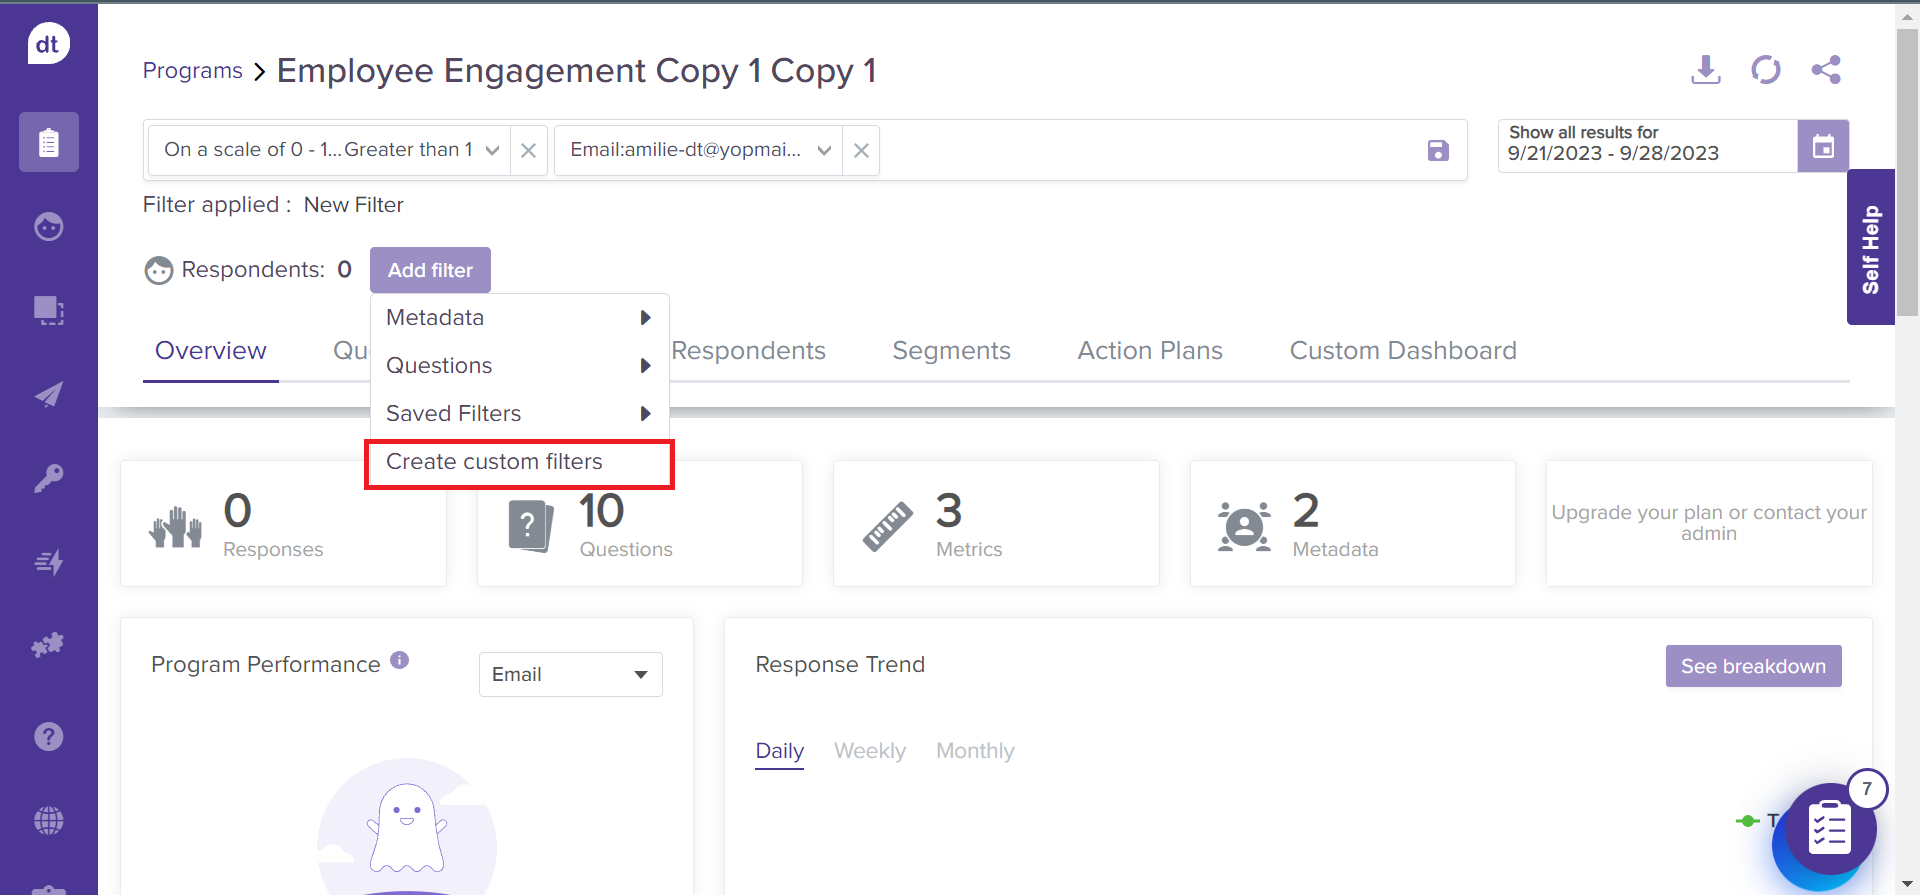This screenshot has height=895, width=1920.
Task: Select Create custom filters menu item
Action: point(495,462)
